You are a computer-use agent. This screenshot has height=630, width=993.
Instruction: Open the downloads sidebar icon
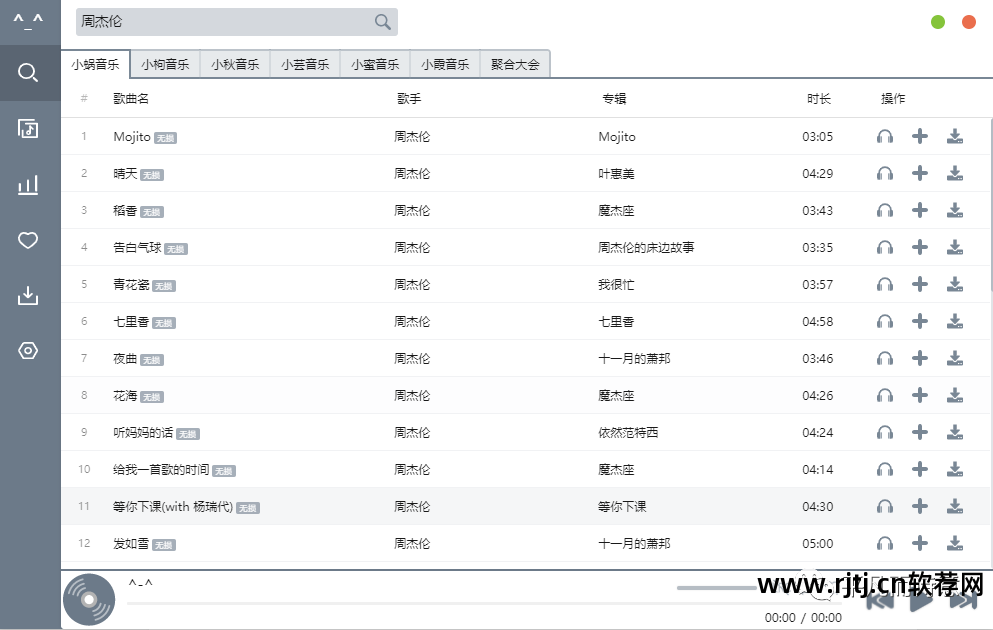pyautogui.click(x=28, y=295)
